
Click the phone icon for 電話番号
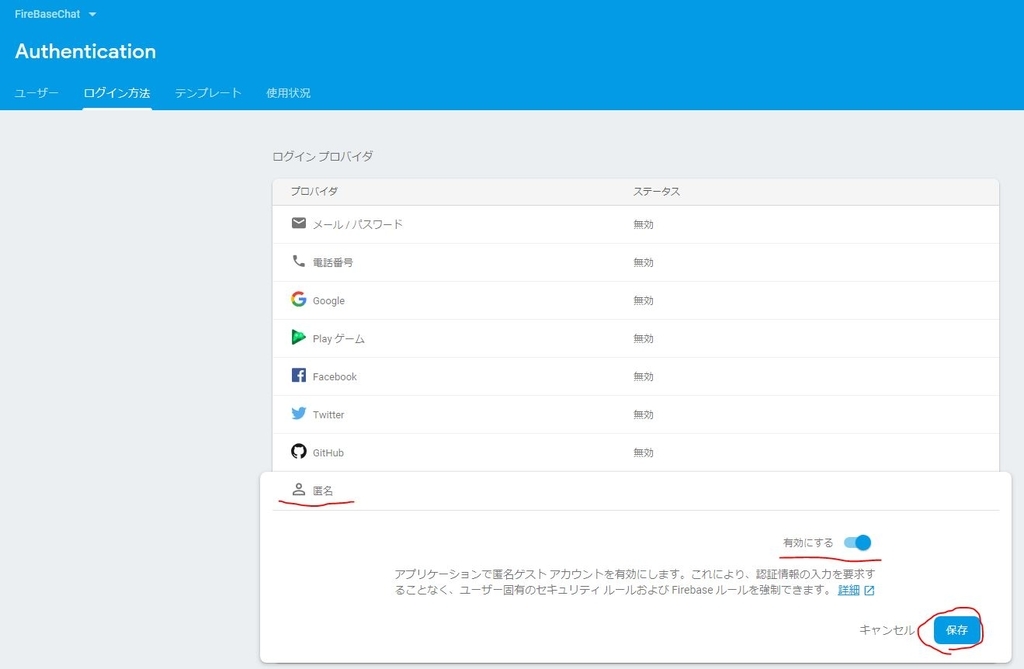click(x=298, y=261)
